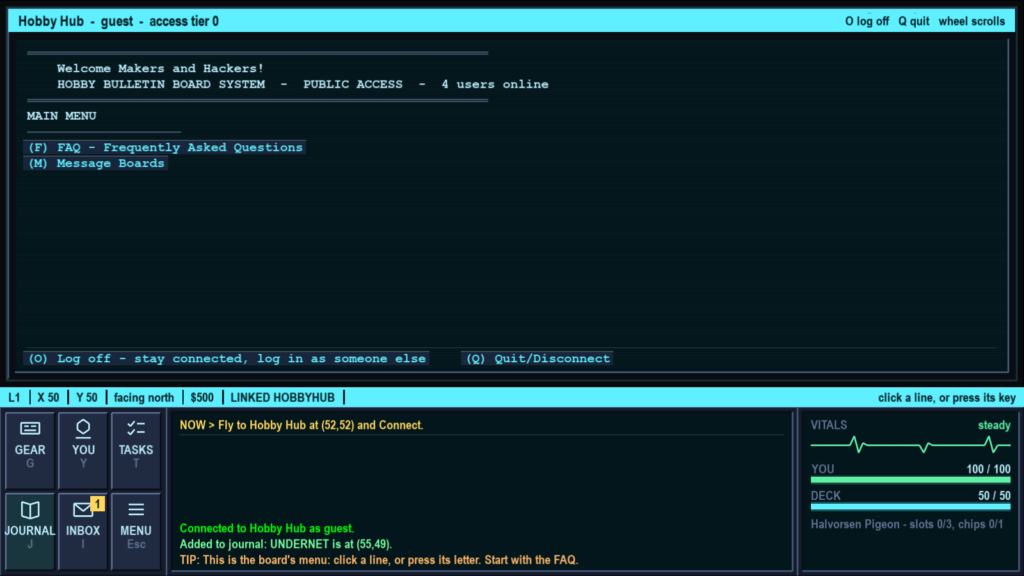
Task: Open the JOURNAL book icon
Action: click(30, 530)
